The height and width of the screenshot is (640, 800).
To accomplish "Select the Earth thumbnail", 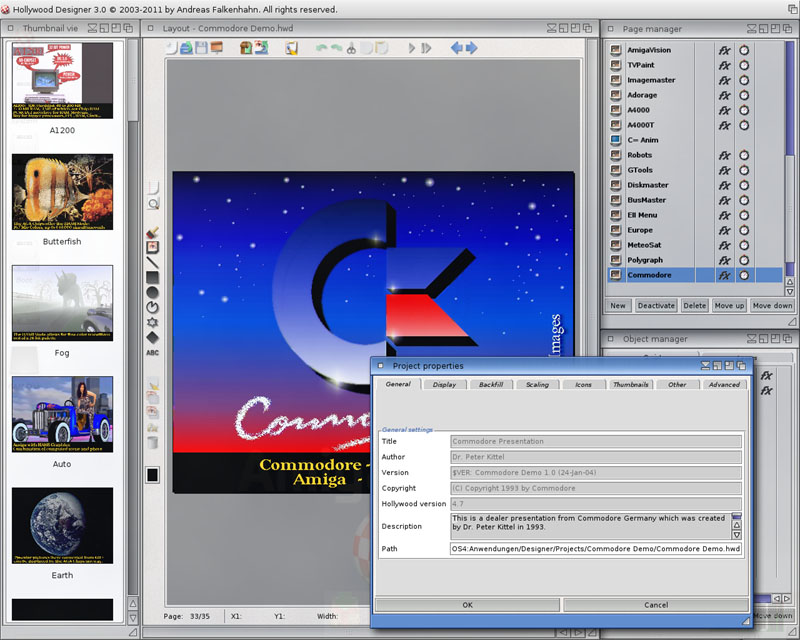I will pos(62,526).
